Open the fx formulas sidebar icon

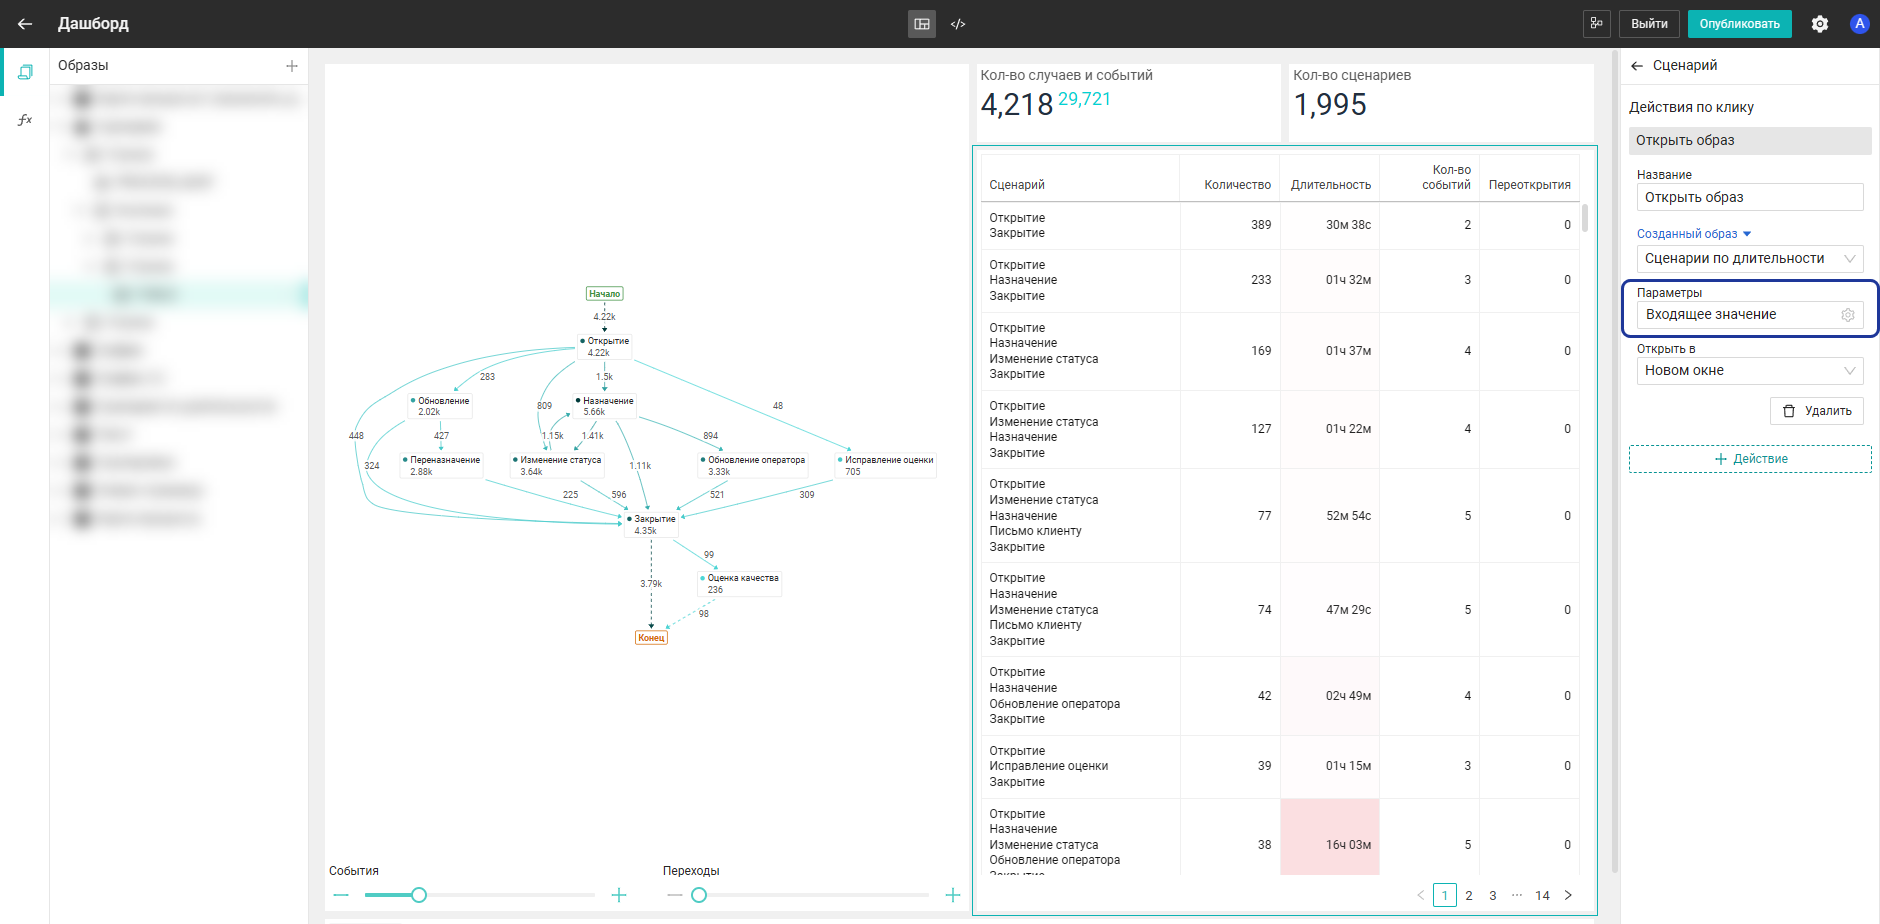pyautogui.click(x=25, y=120)
